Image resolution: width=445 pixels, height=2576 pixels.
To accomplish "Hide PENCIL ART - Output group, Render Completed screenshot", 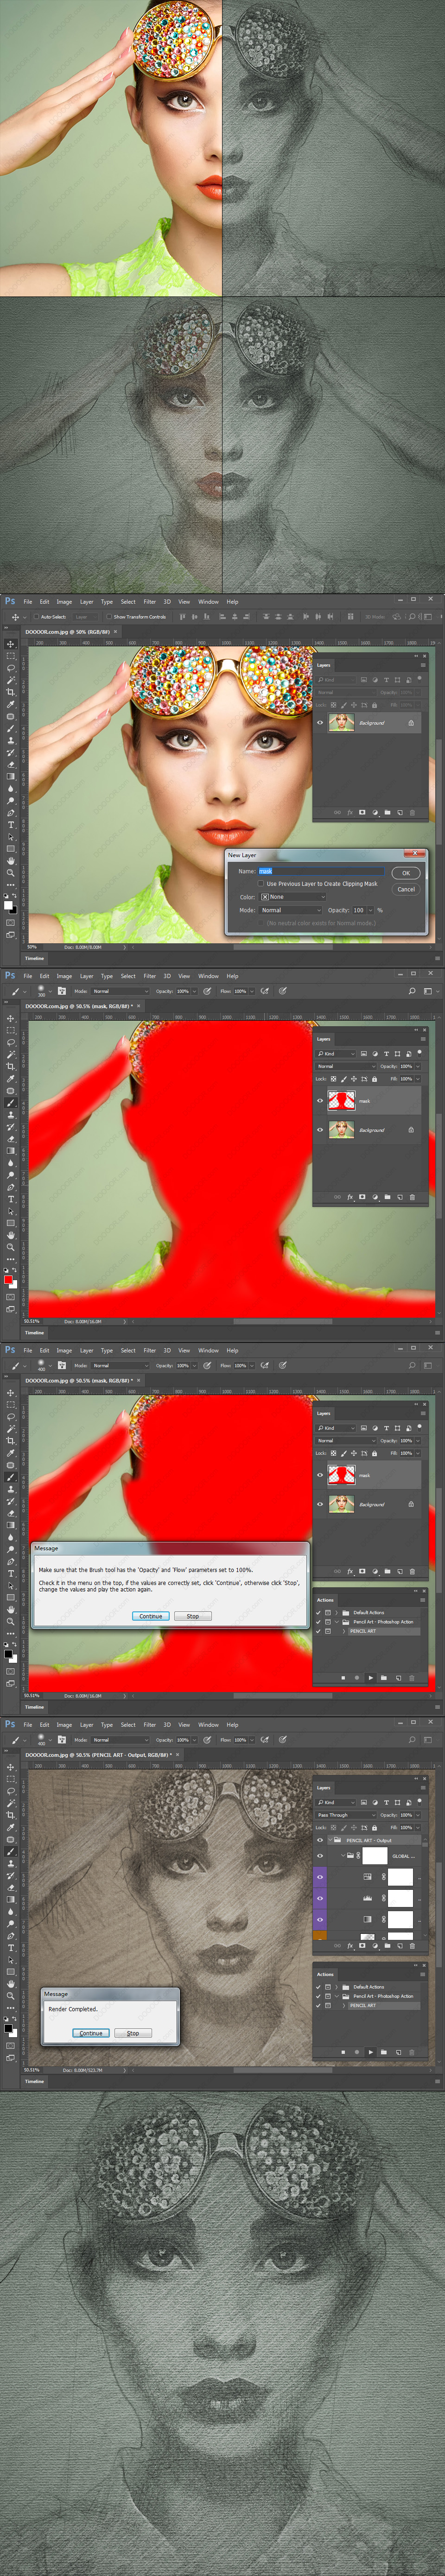I will tap(320, 1840).
